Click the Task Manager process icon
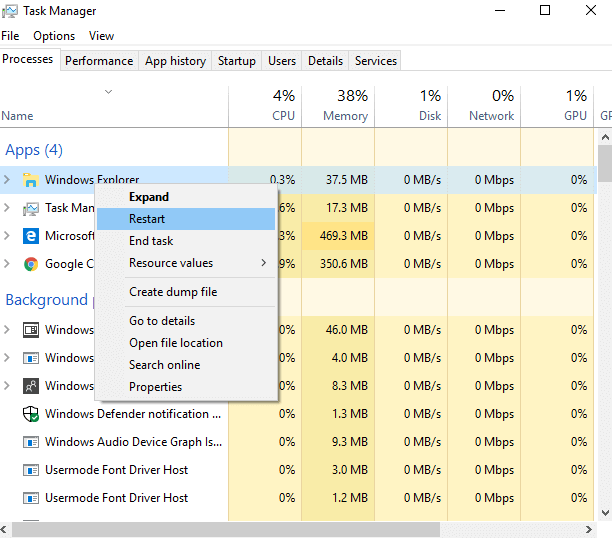612x538 pixels. click(x=30, y=208)
